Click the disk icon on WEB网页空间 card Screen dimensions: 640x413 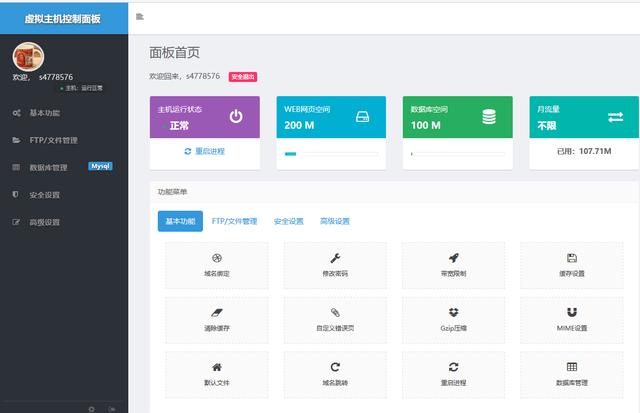362,117
